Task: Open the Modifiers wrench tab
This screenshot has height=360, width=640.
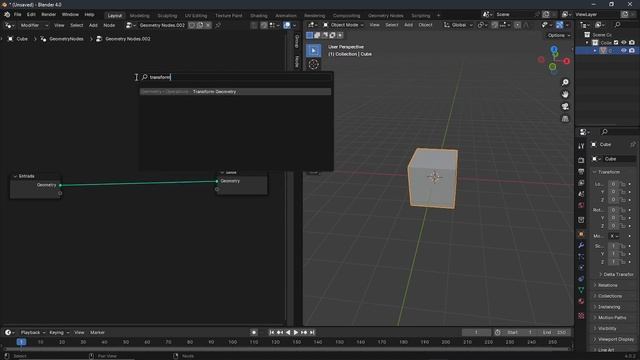Action: [x=581, y=245]
